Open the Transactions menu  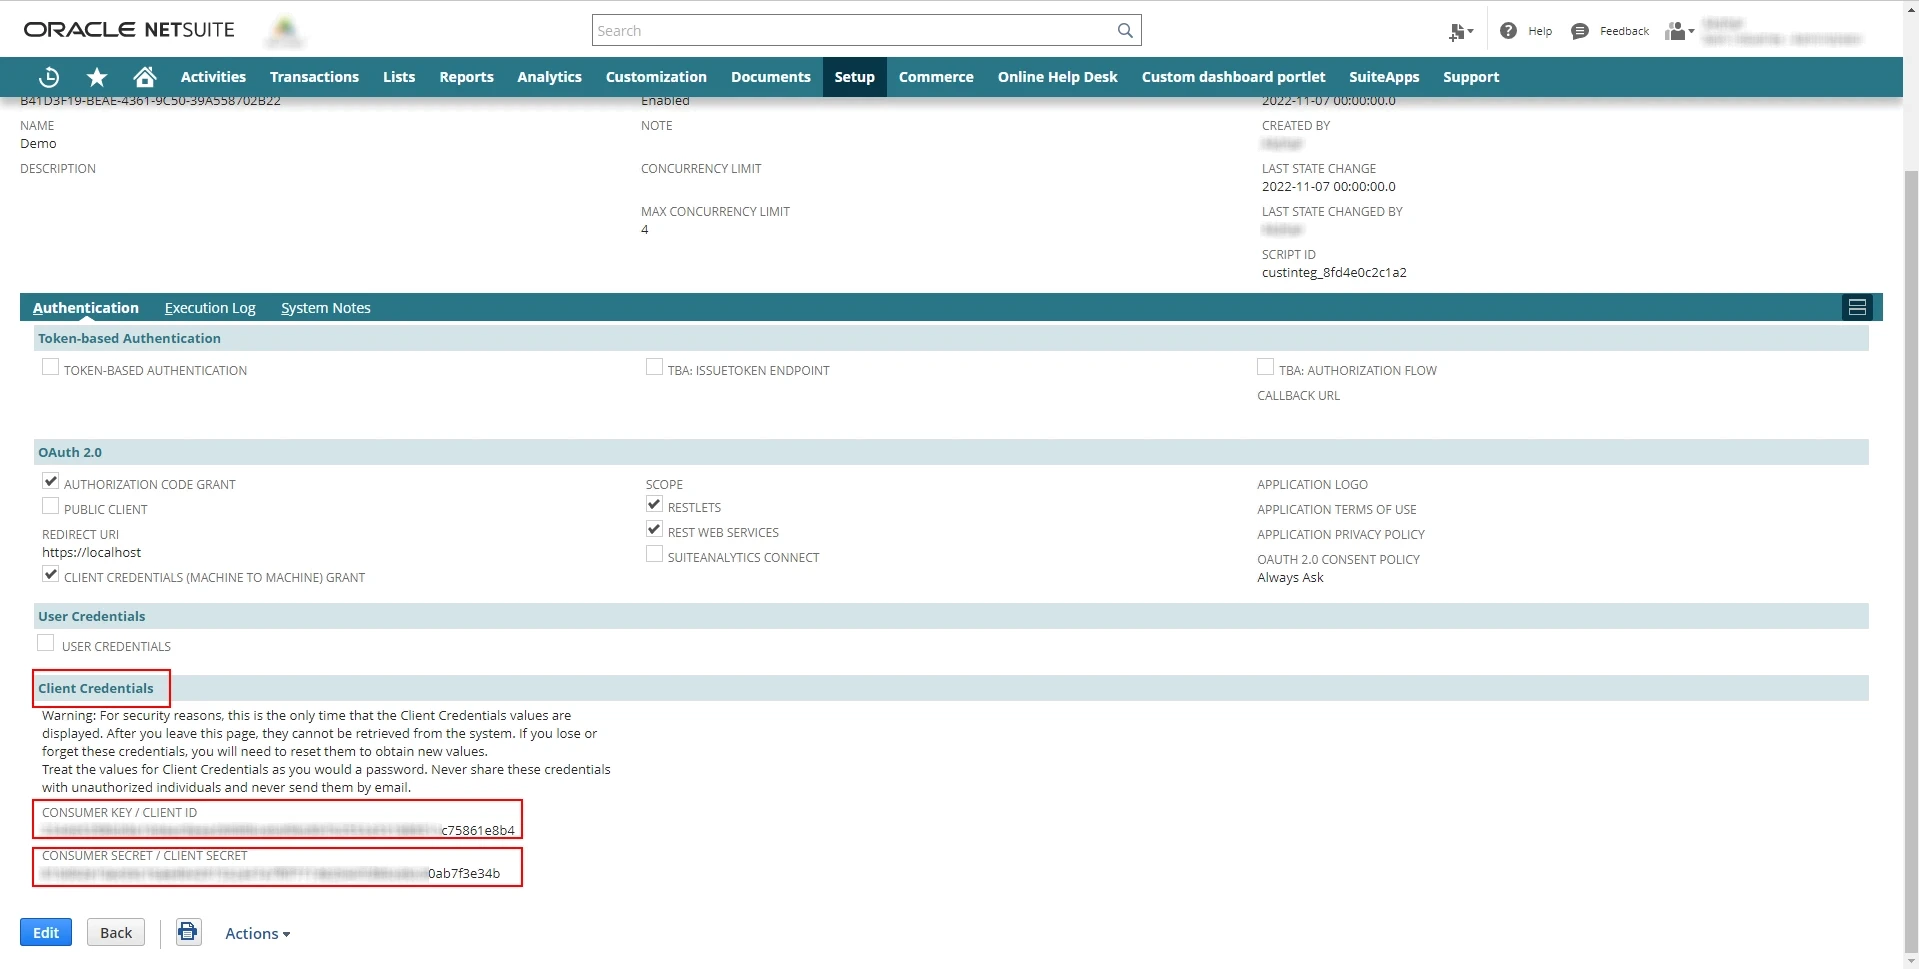pos(314,77)
